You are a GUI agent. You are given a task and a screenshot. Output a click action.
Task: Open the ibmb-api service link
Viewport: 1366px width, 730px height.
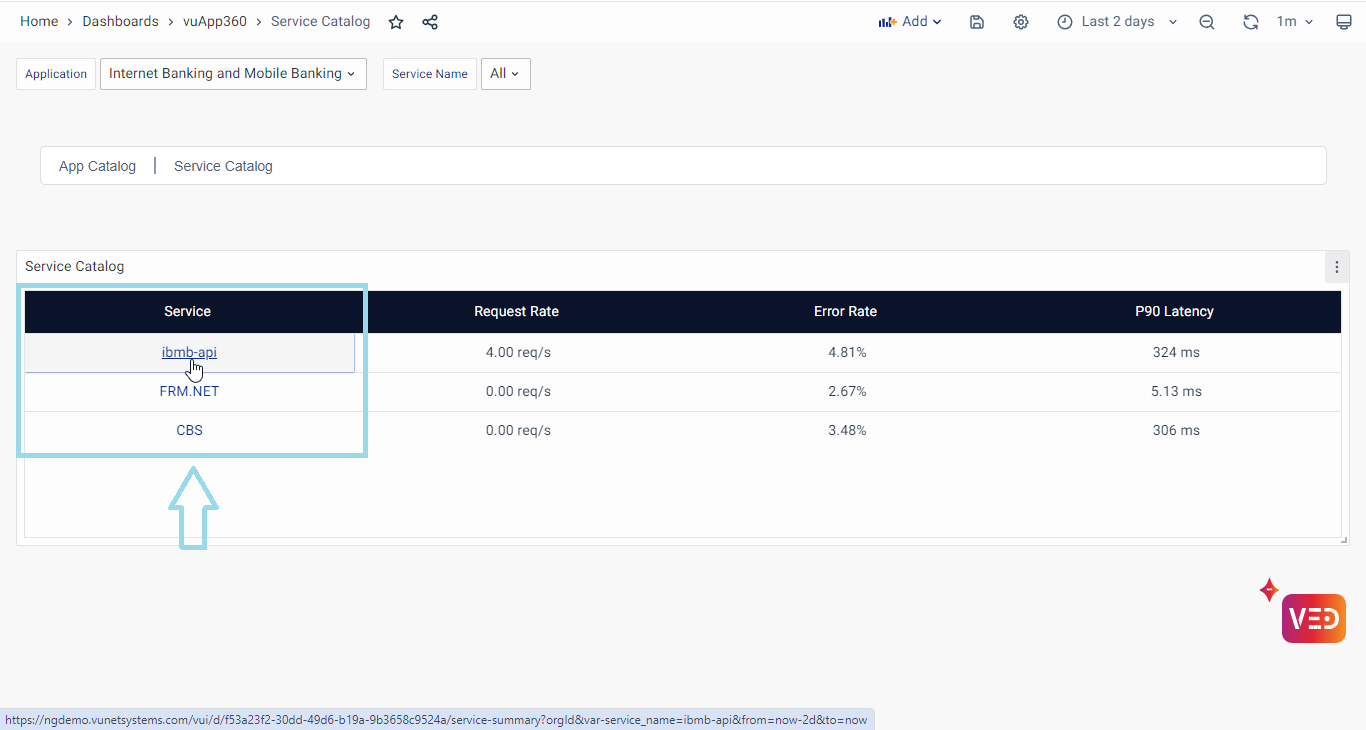click(189, 352)
